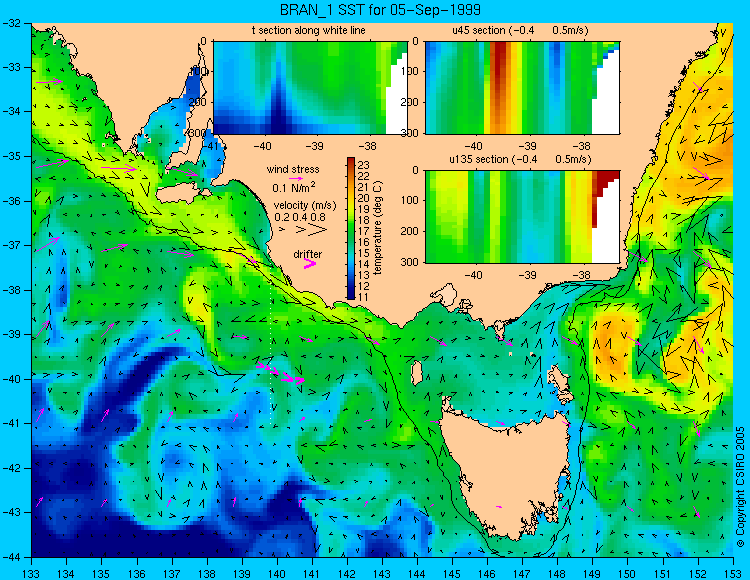Image resolution: width=750 pixels, height=580 pixels.
Task: Click the "wind stress" legend label
Action: click(293, 169)
